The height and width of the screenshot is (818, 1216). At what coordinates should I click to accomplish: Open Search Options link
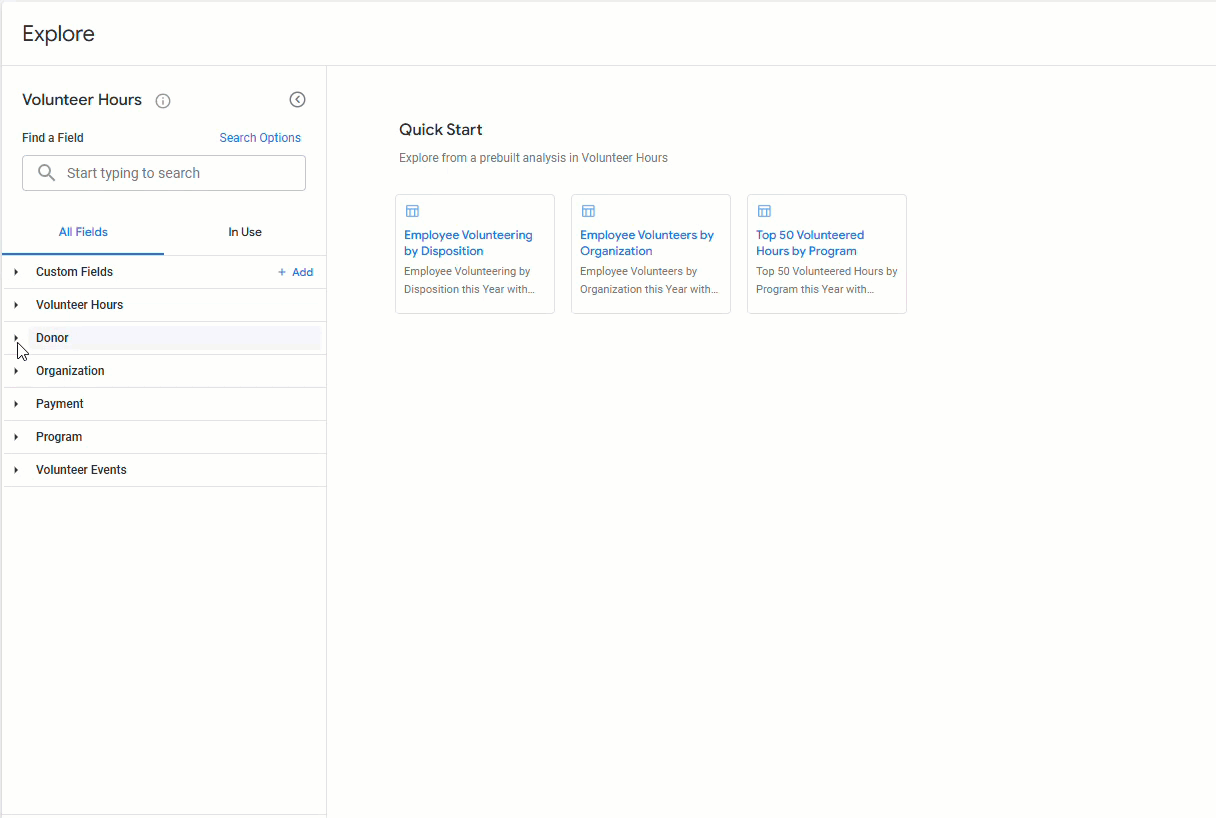click(x=260, y=138)
